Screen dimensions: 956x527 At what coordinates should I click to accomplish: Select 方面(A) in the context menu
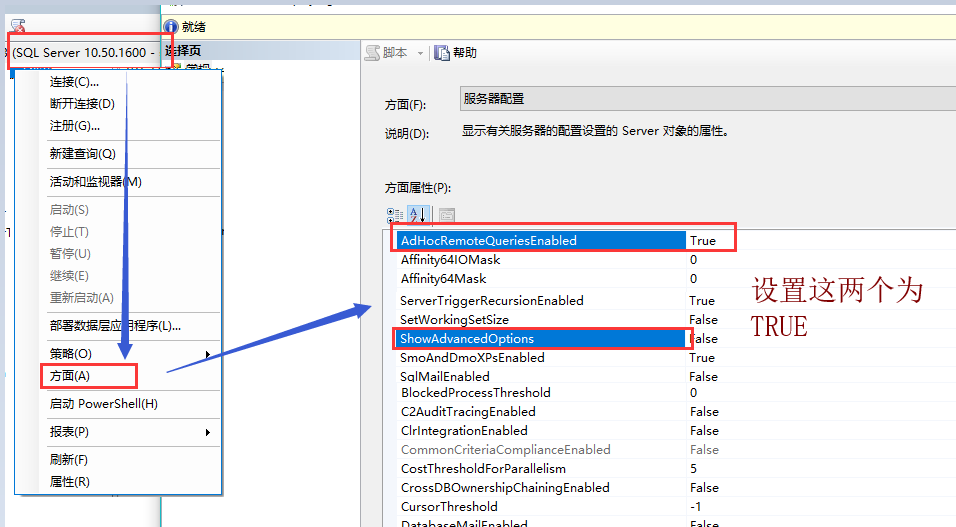70,376
